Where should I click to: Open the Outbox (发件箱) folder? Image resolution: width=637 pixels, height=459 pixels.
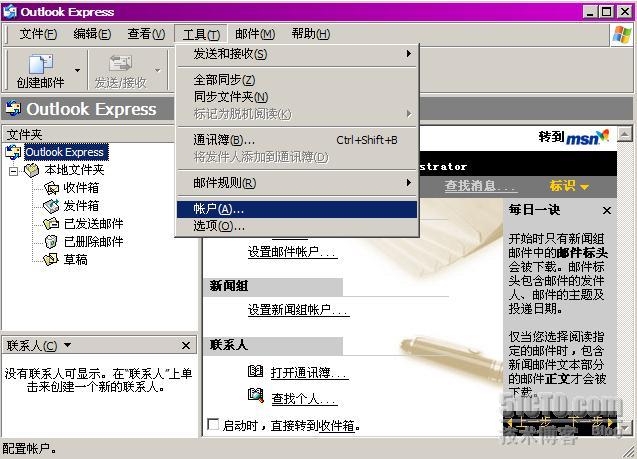coord(52,206)
